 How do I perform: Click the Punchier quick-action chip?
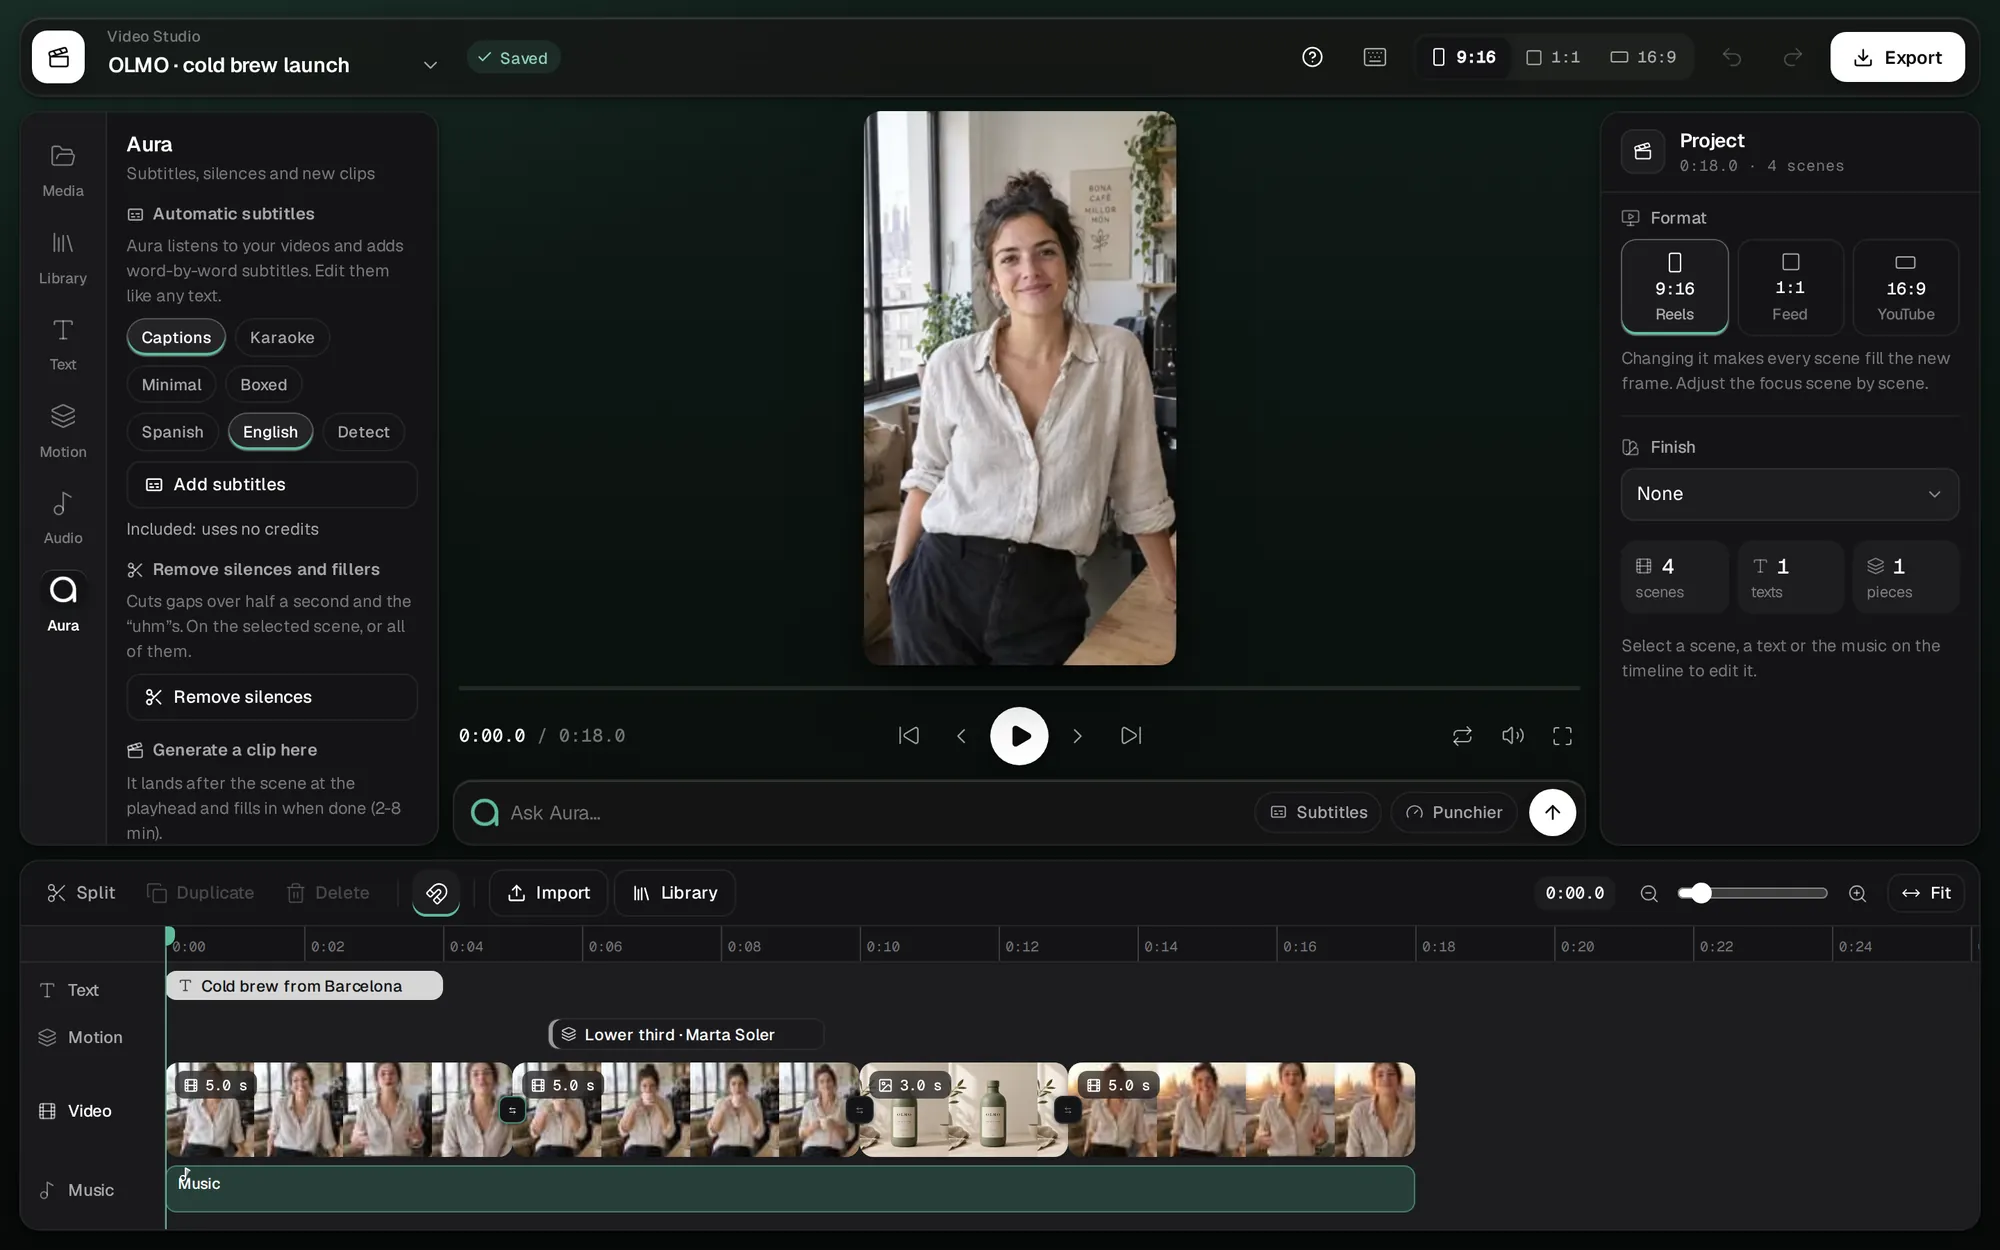1453,812
